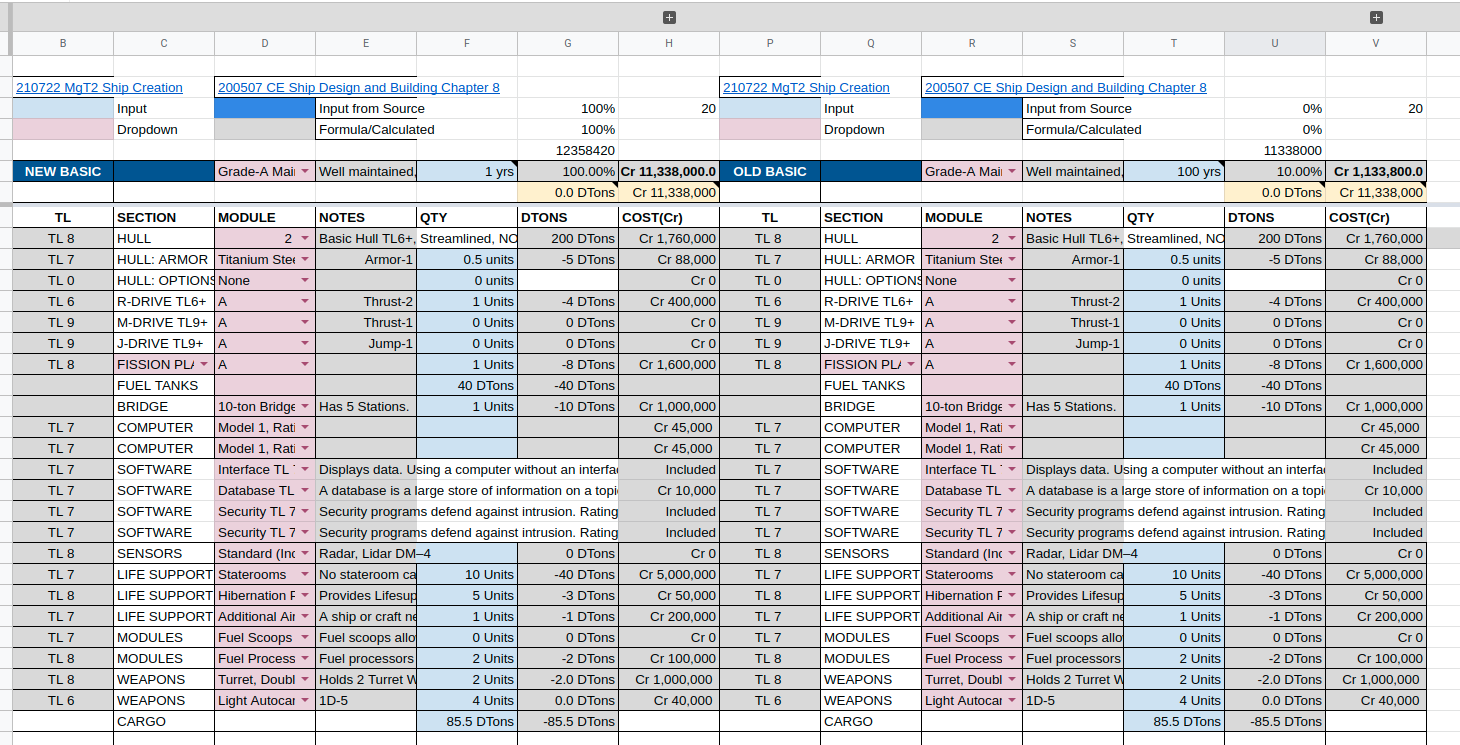Open left FISSION PLANT section dropdown

(x=203, y=365)
